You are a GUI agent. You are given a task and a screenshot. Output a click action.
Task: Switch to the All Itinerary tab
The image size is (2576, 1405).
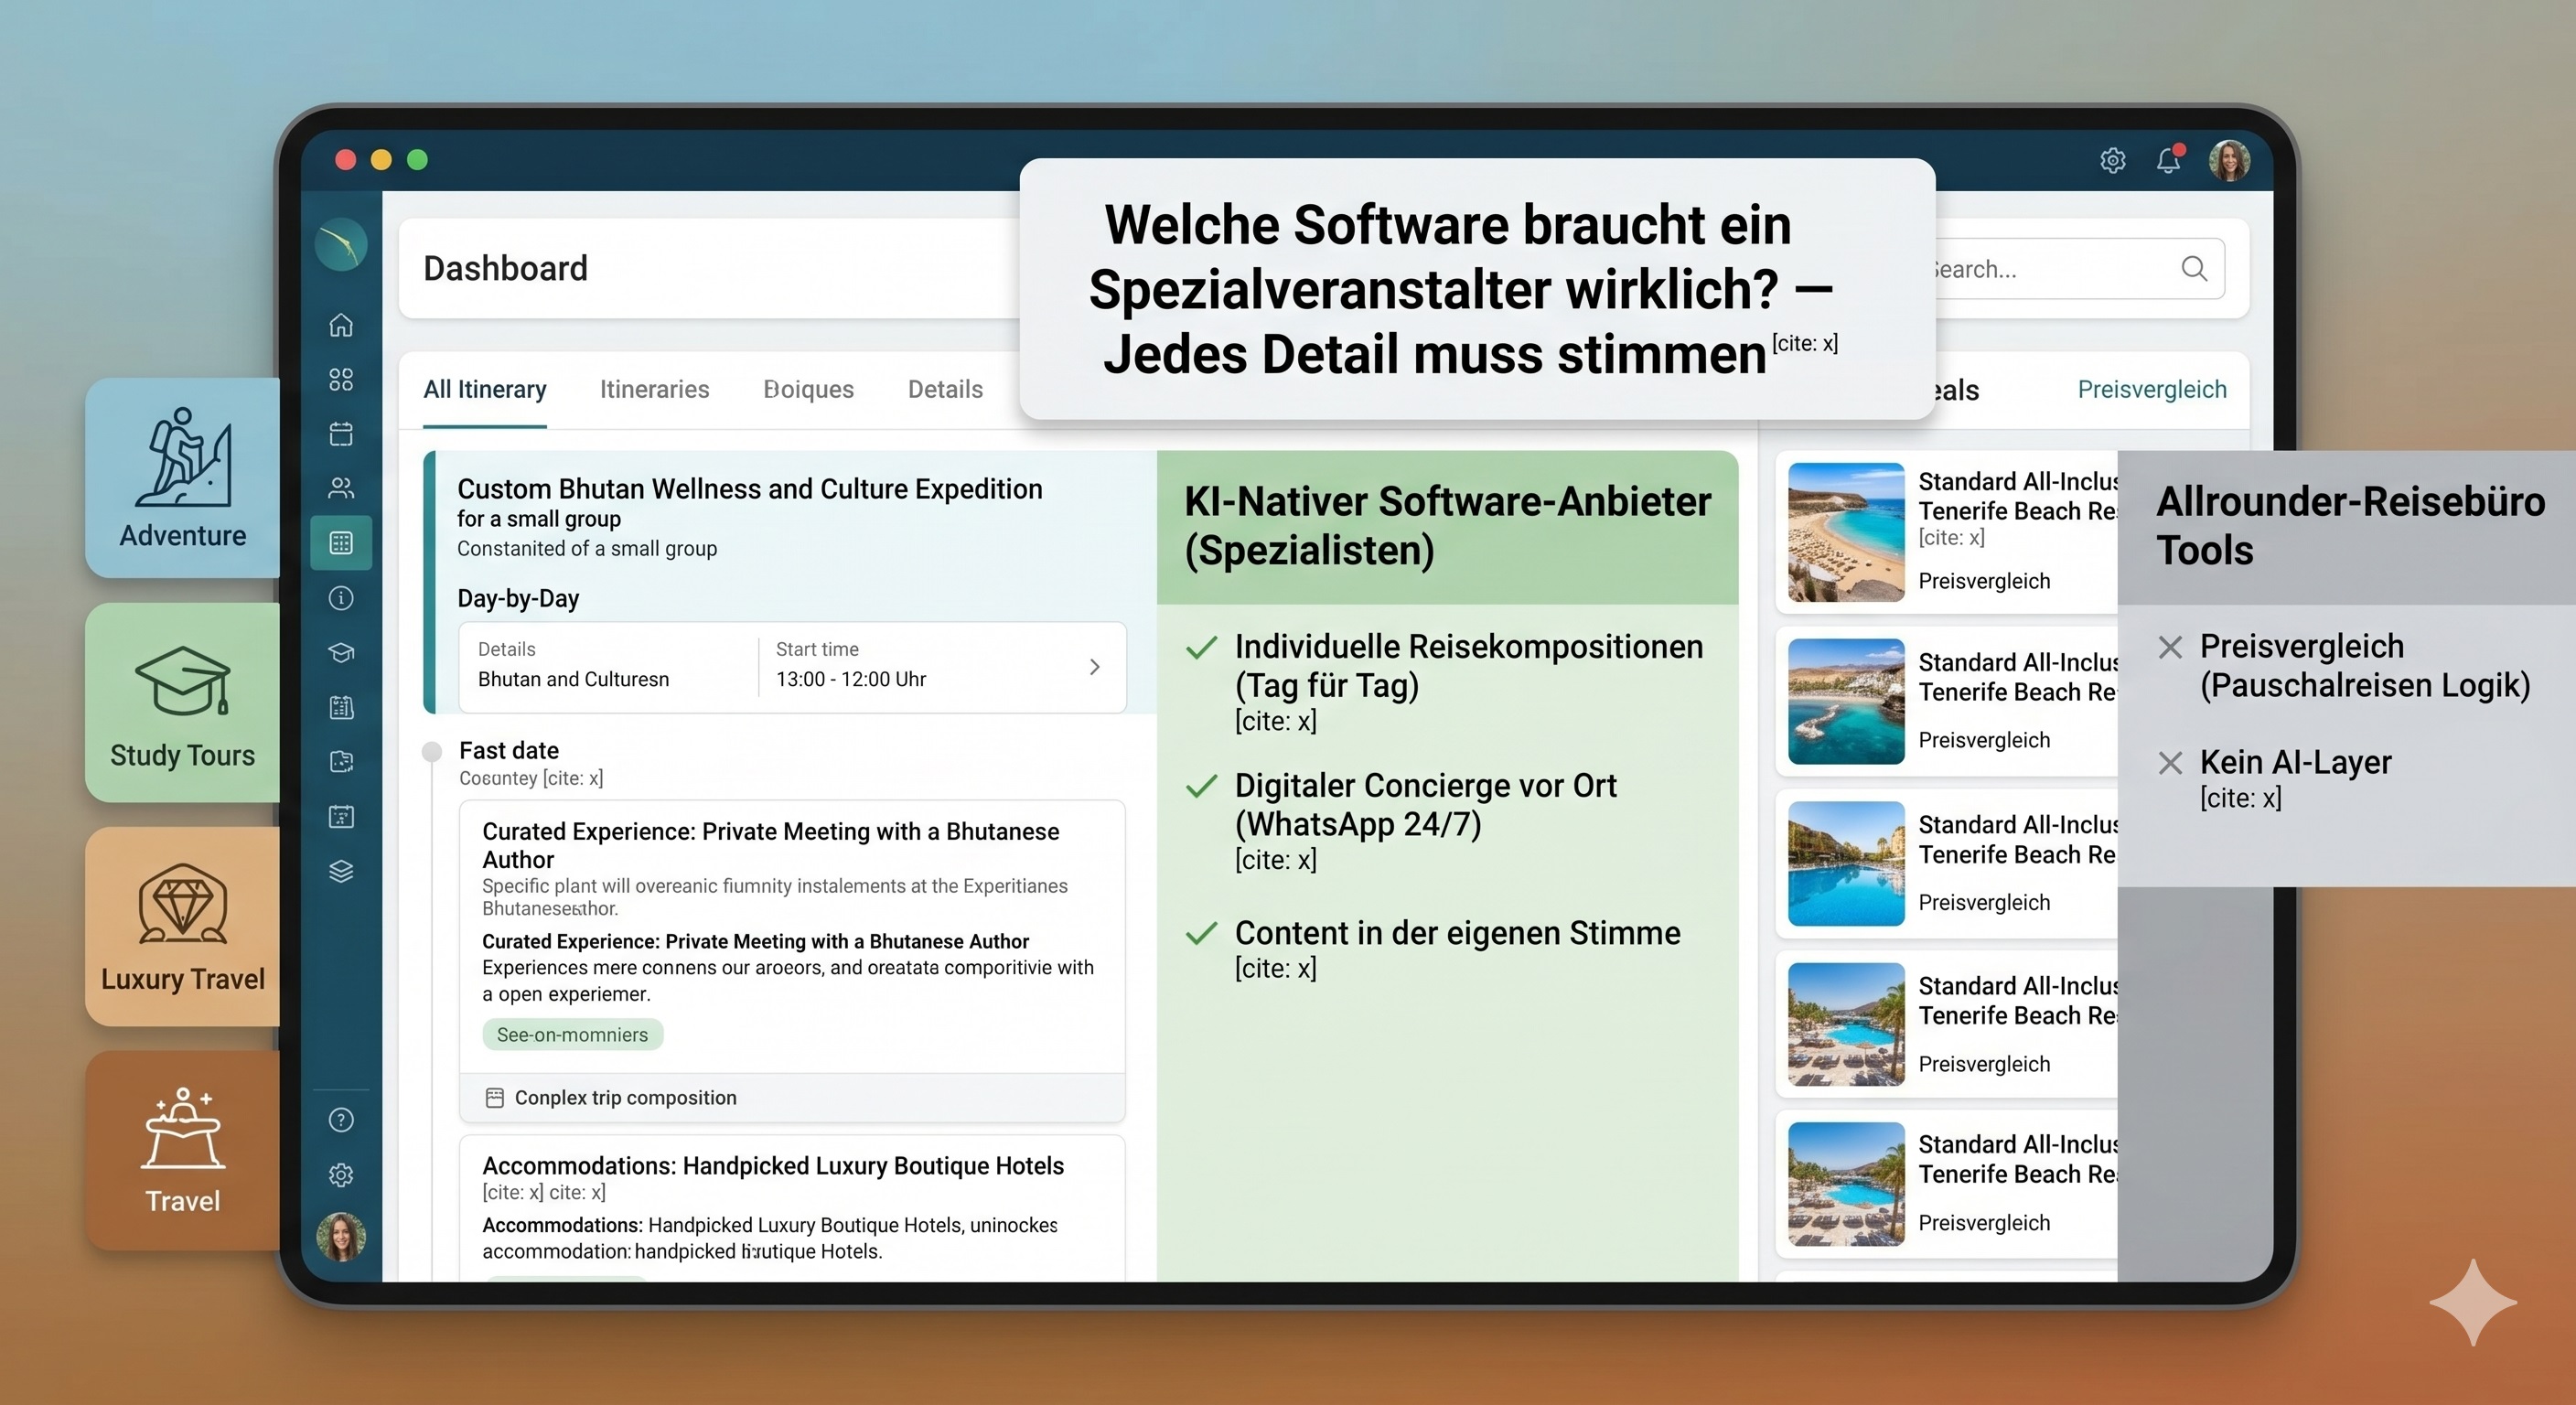(485, 389)
